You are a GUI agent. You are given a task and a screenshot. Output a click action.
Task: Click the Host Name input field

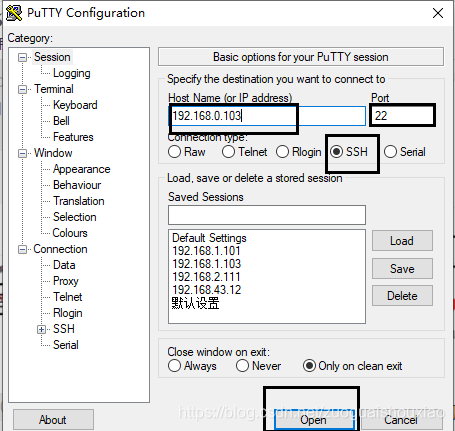pyautogui.click(x=267, y=116)
